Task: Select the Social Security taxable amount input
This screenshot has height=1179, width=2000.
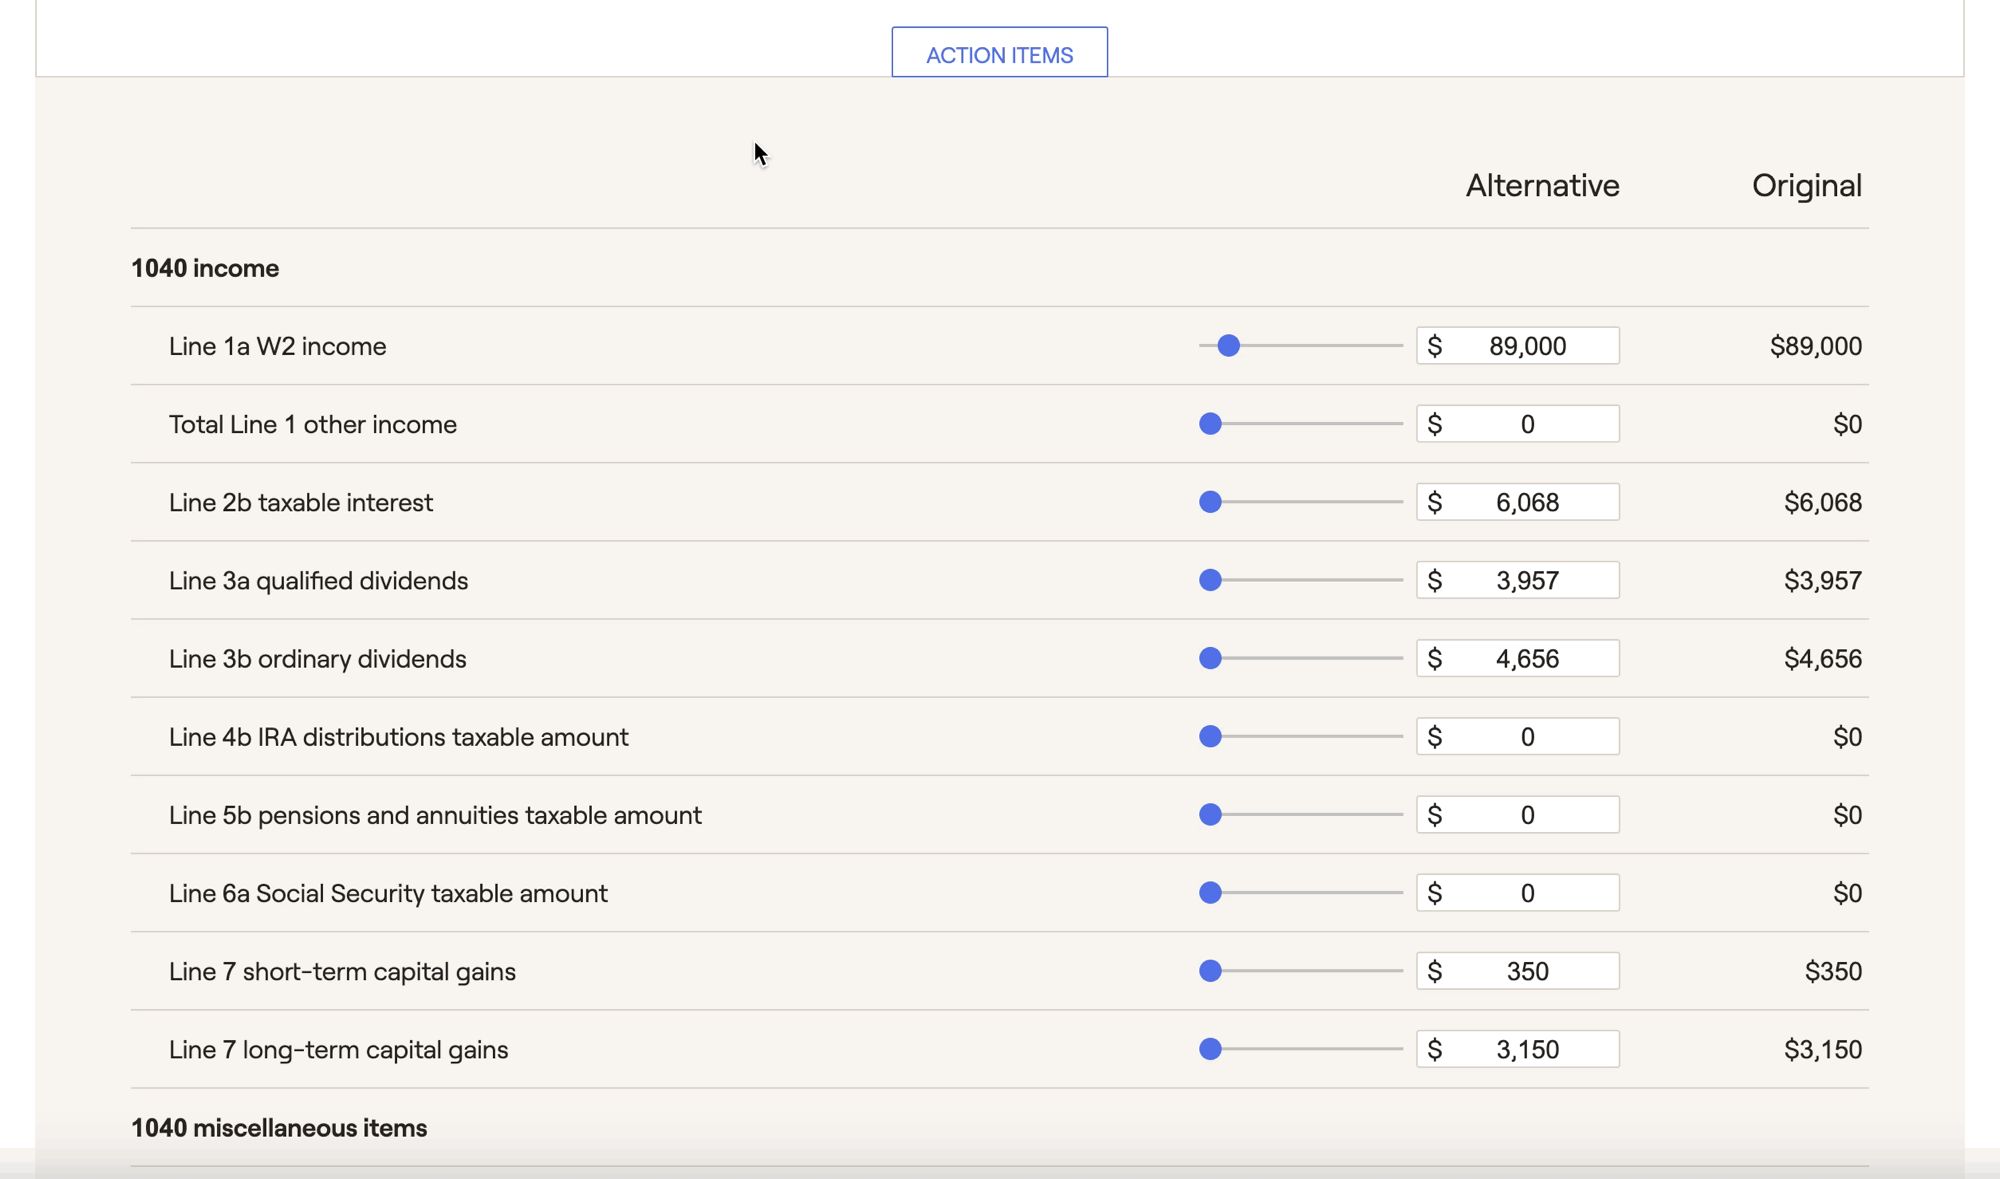Action: pos(1518,893)
